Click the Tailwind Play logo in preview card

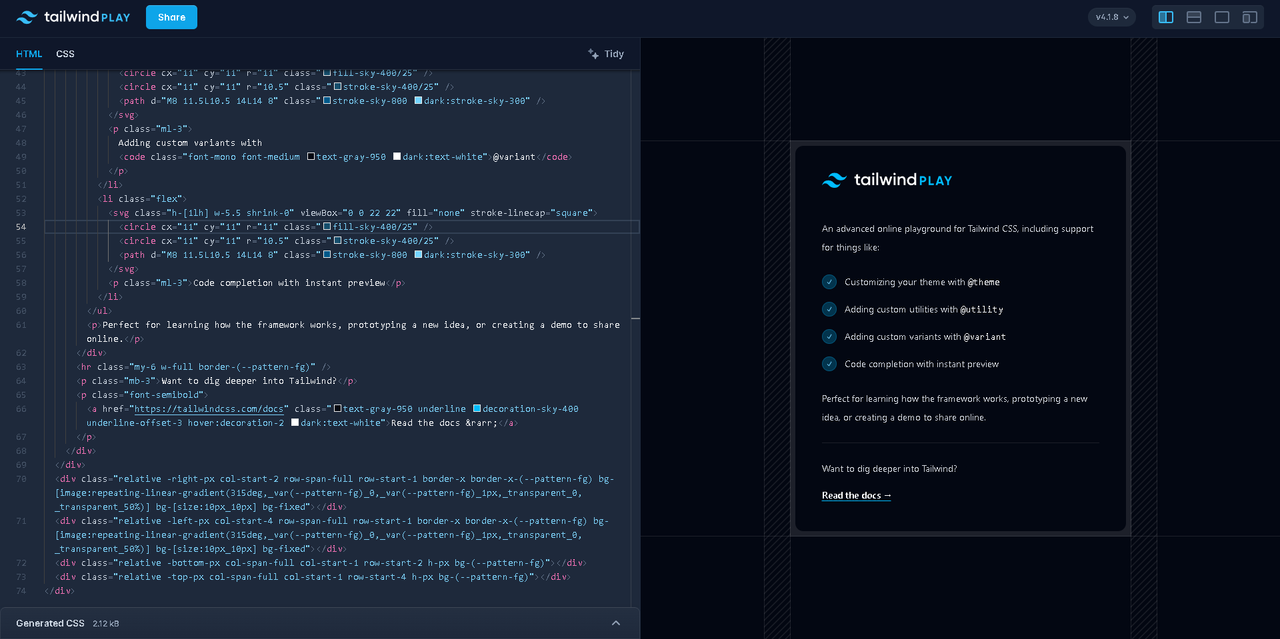coord(887,180)
